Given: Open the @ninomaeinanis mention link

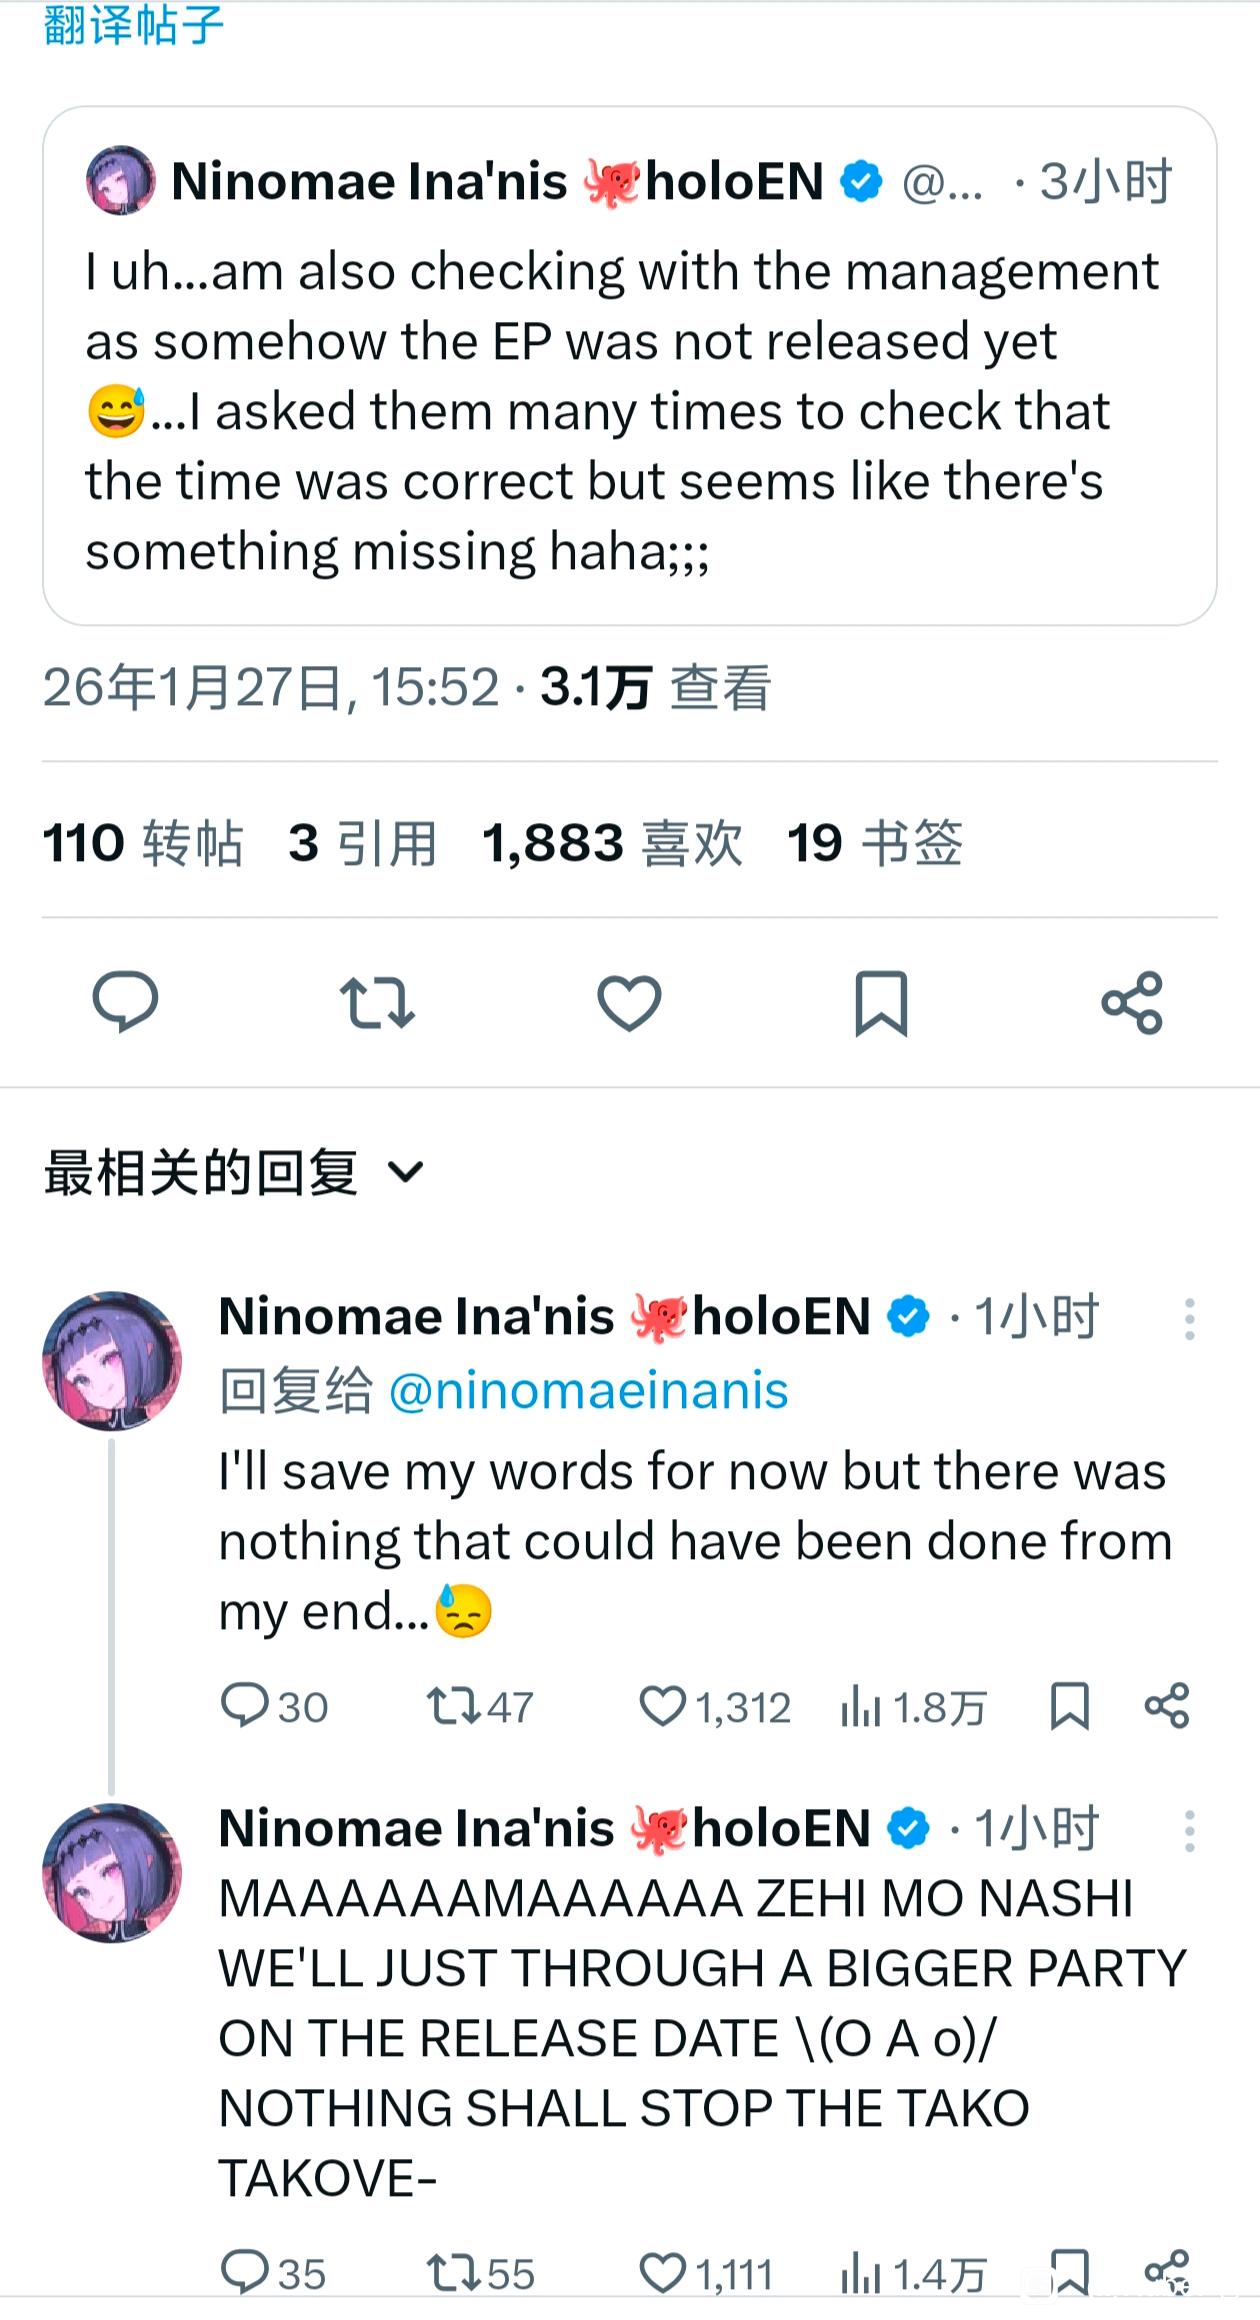Looking at the screenshot, I should tap(588, 1391).
